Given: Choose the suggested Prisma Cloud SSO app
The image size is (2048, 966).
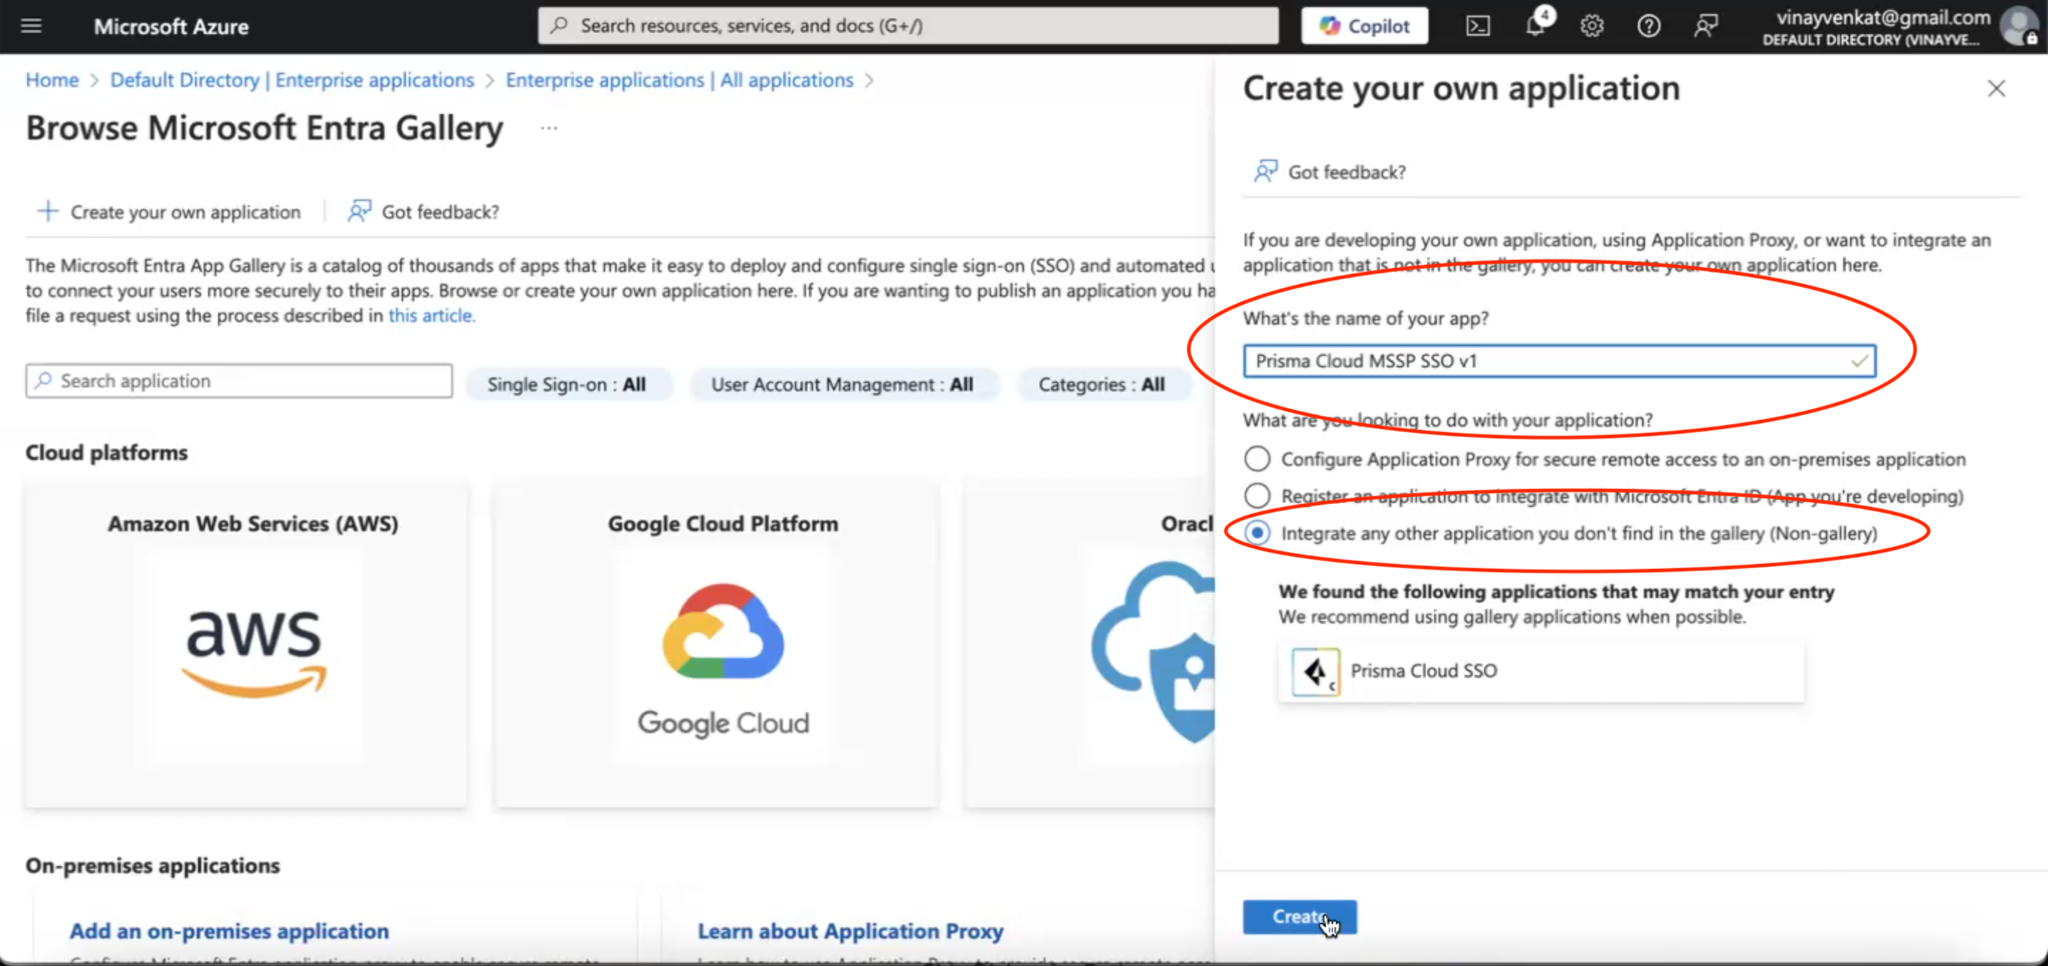Looking at the screenshot, I should coord(1541,671).
